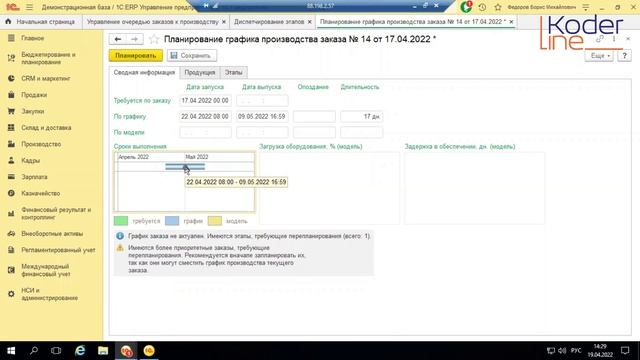Open Управление очередью заказов к производству tab
640x360 pixels.
coord(153,22)
